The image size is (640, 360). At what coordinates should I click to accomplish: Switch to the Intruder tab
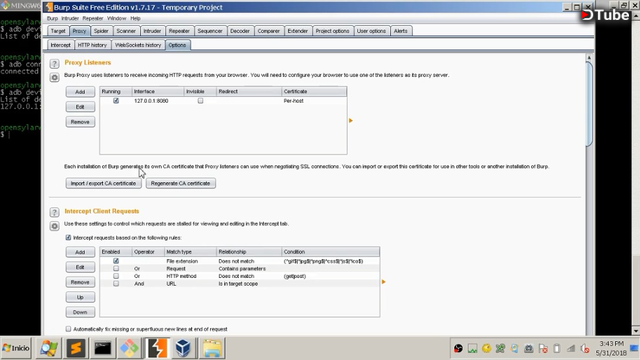(152, 31)
